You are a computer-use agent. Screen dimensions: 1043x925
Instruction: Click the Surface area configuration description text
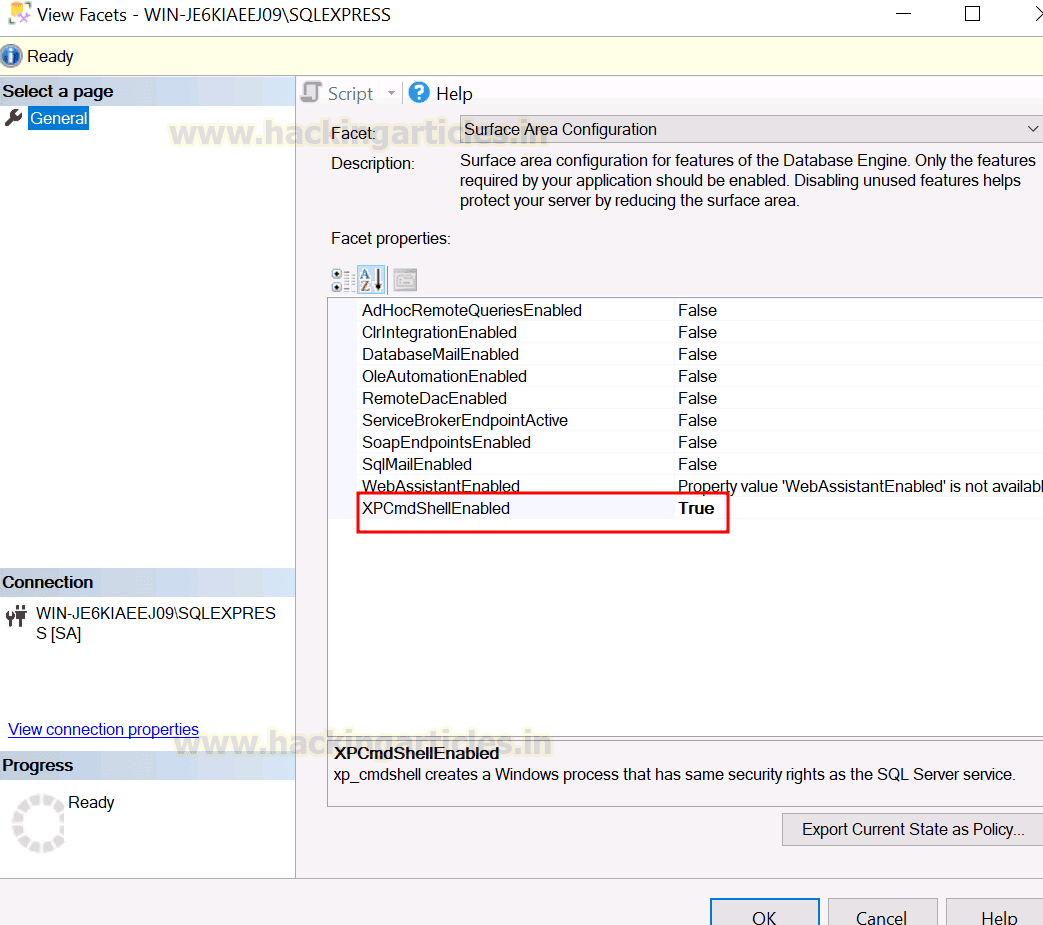[x=748, y=180]
